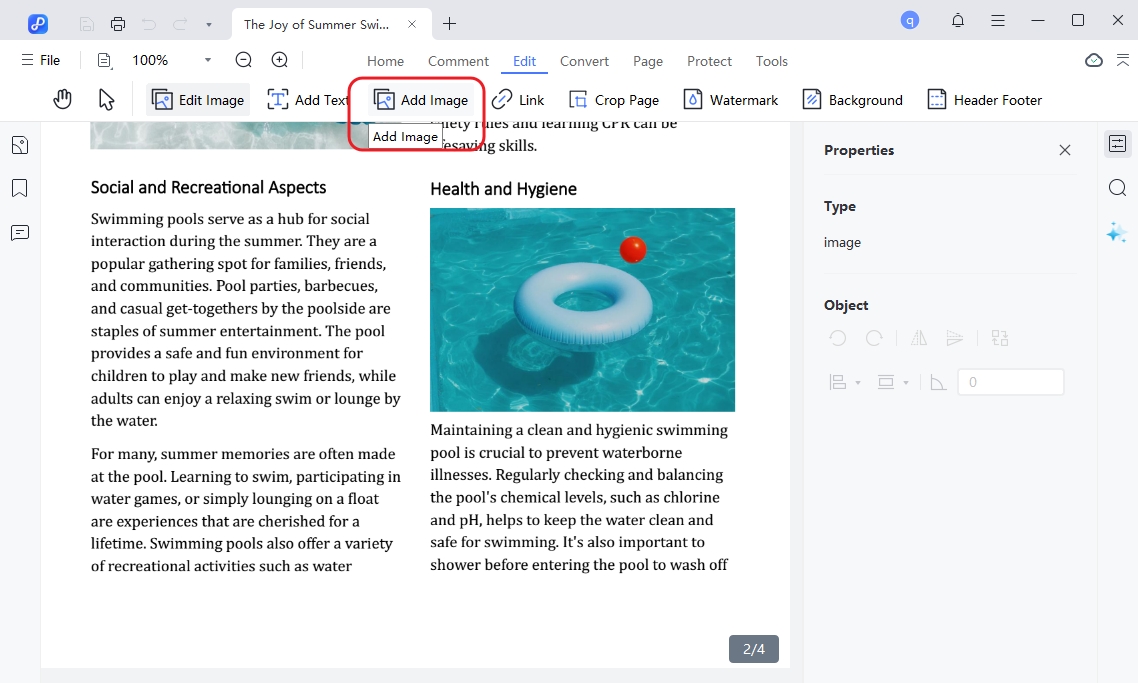Select the Crop Page tool
Viewport: 1138px width, 683px height.
(x=613, y=99)
